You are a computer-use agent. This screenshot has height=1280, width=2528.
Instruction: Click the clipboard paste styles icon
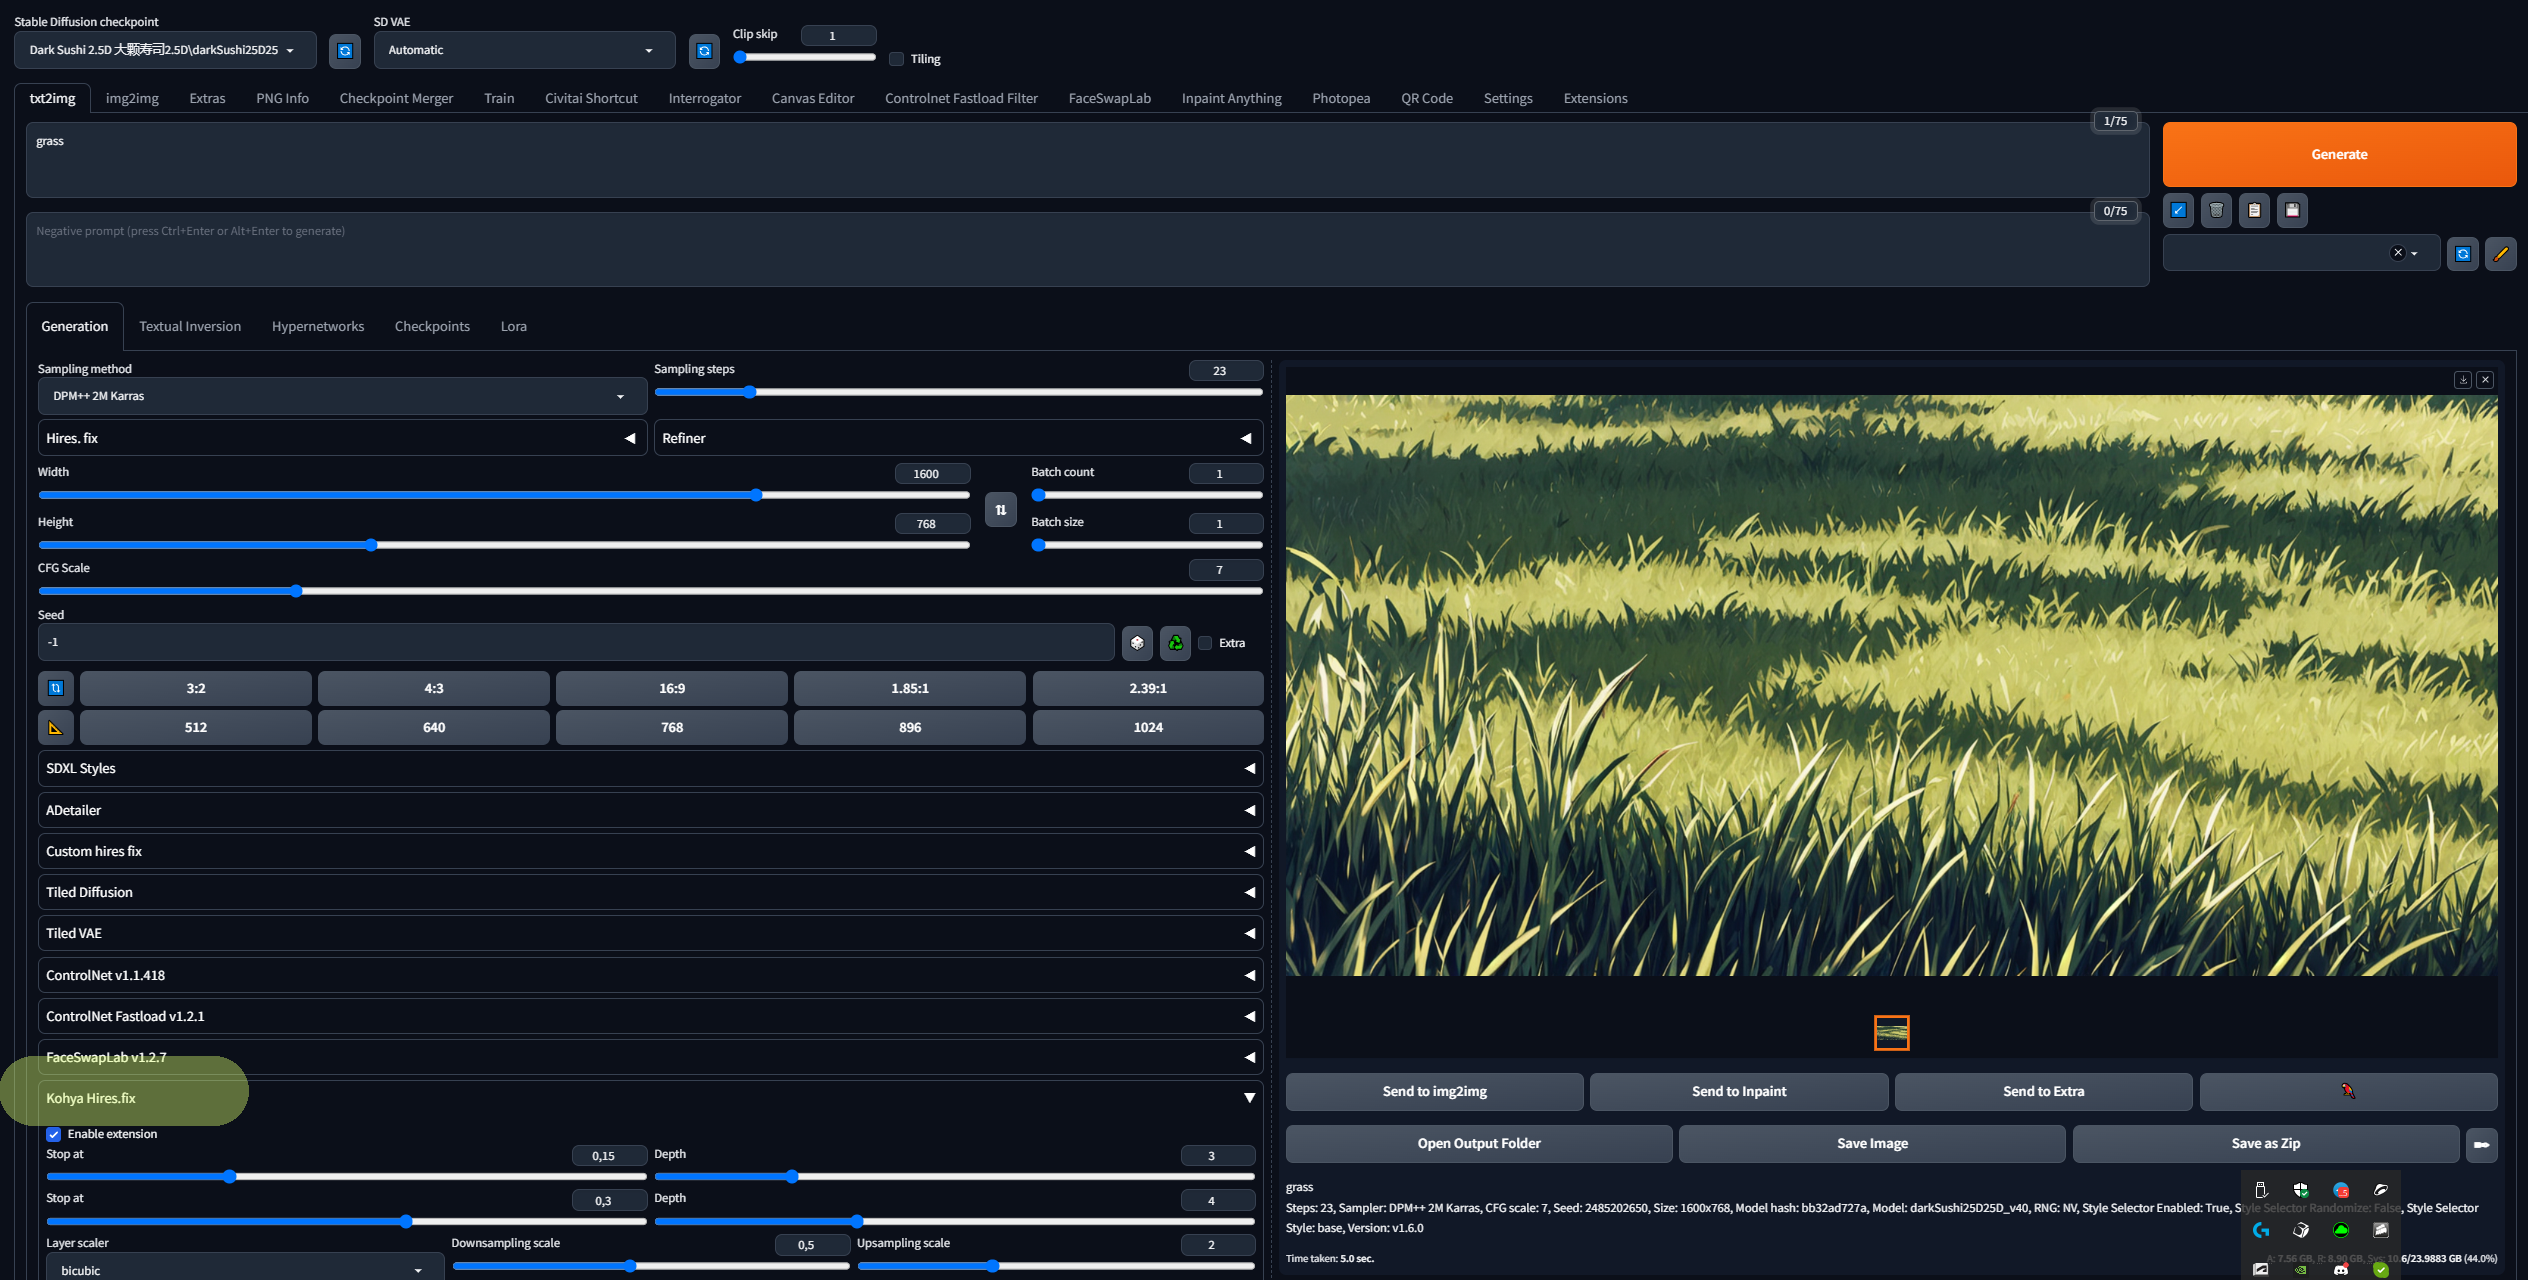pos(2254,211)
